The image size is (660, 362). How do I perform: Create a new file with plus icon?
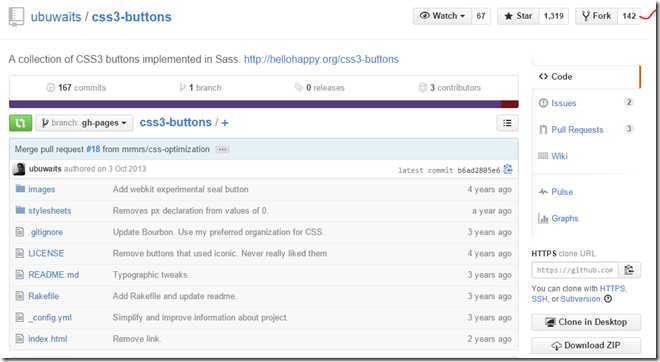pos(225,123)
